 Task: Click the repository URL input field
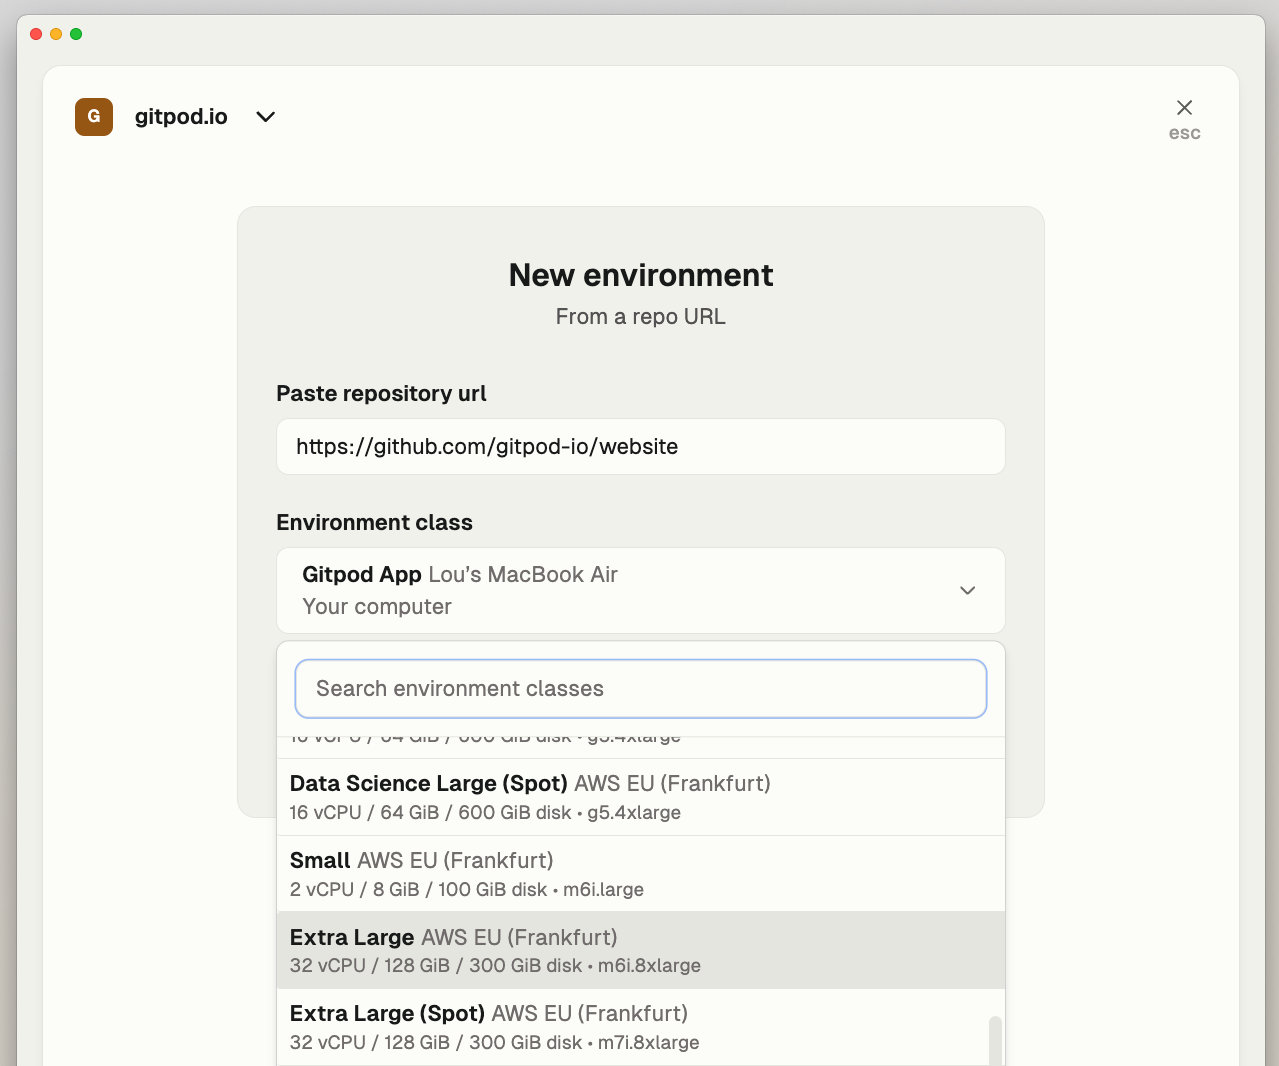(641, 447)
